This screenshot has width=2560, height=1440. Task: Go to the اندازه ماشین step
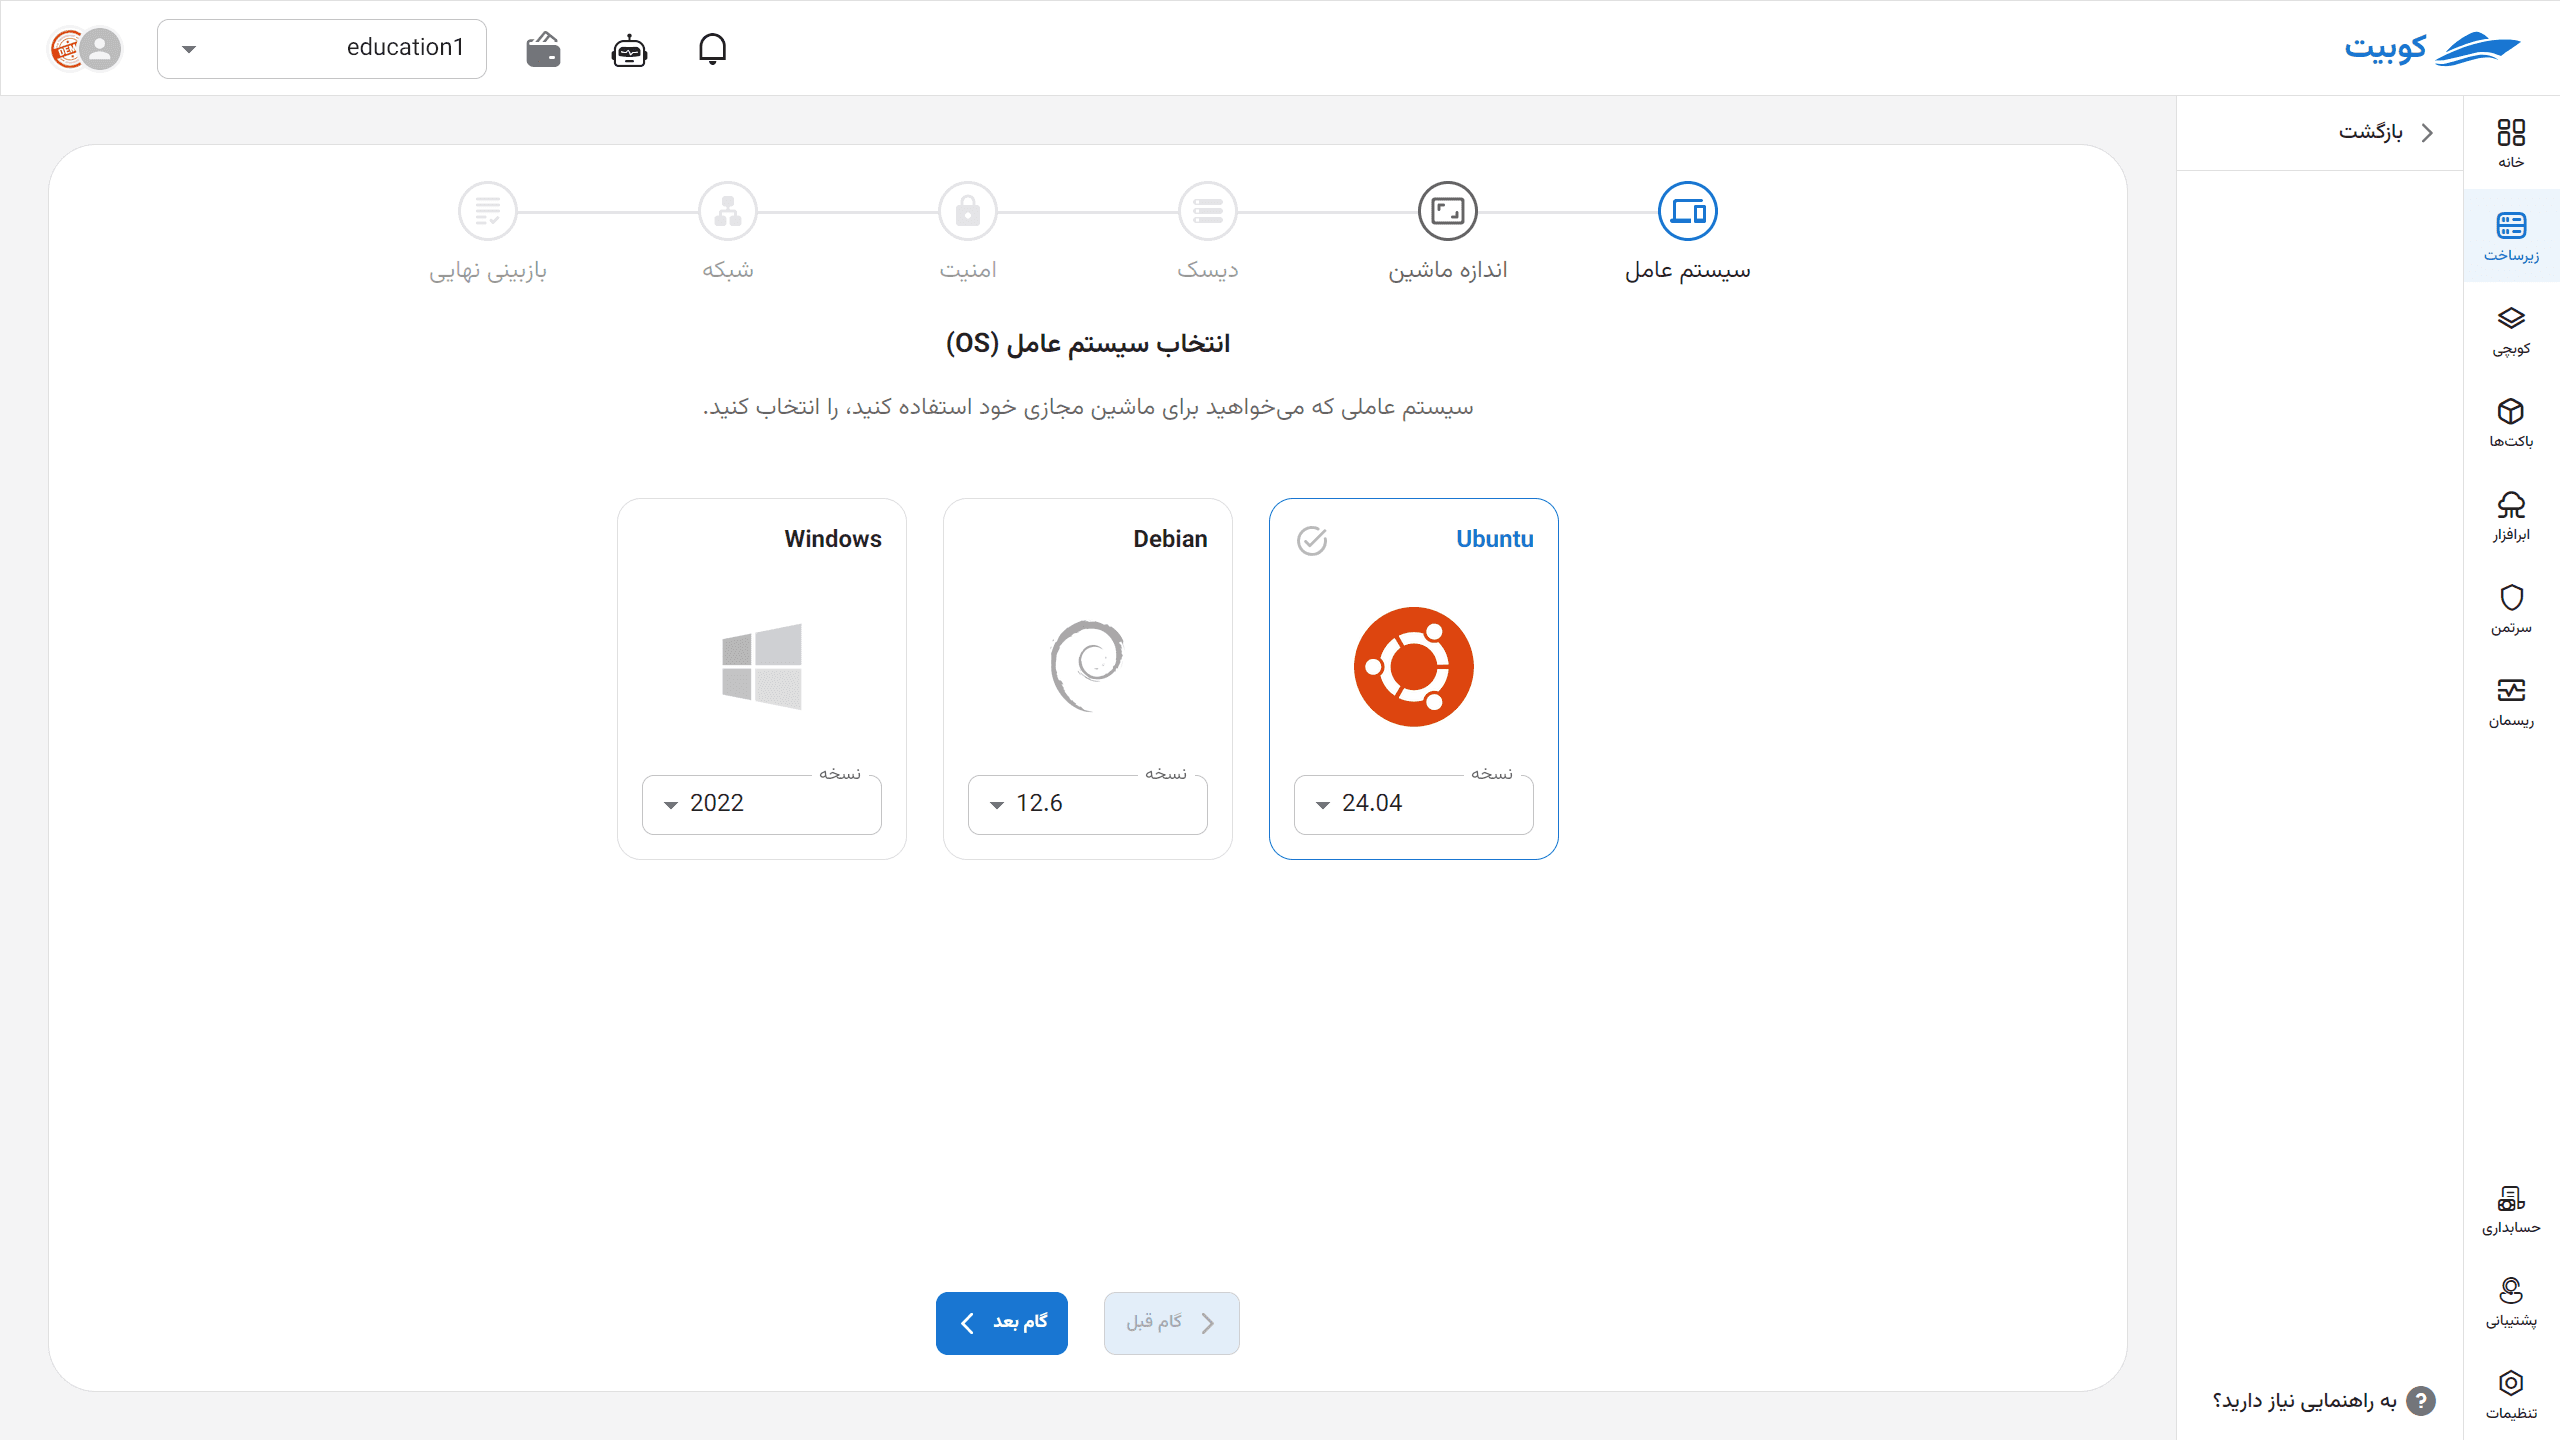(x=1448, y=231)
